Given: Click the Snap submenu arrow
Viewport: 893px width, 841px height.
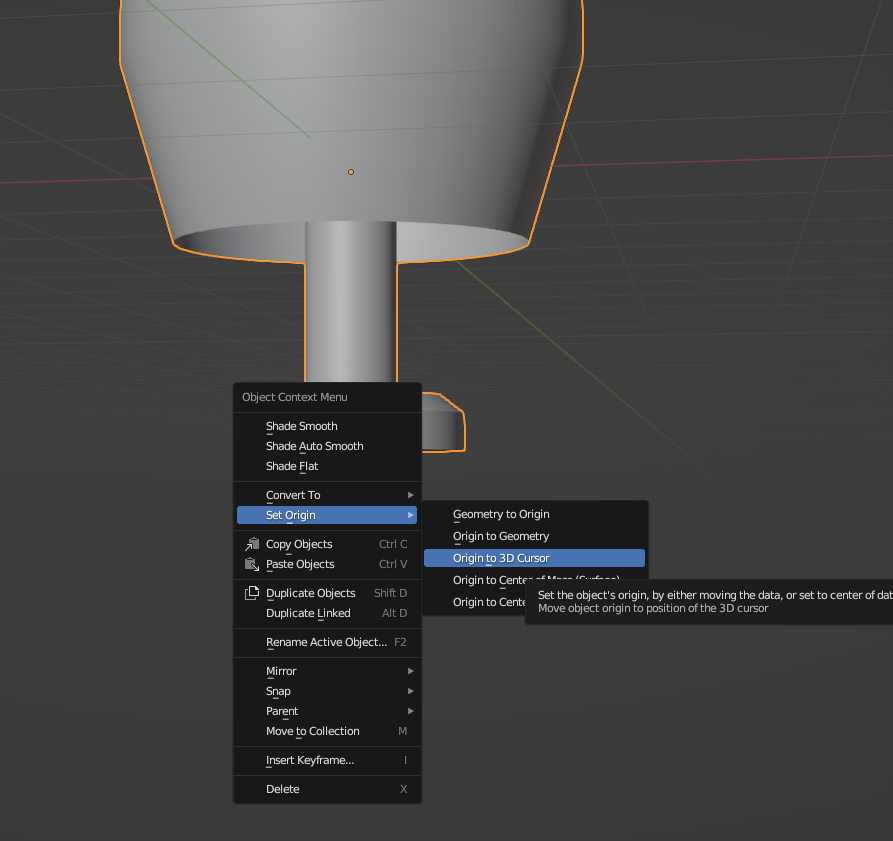Looking at the screenshot, I should 411,691.
